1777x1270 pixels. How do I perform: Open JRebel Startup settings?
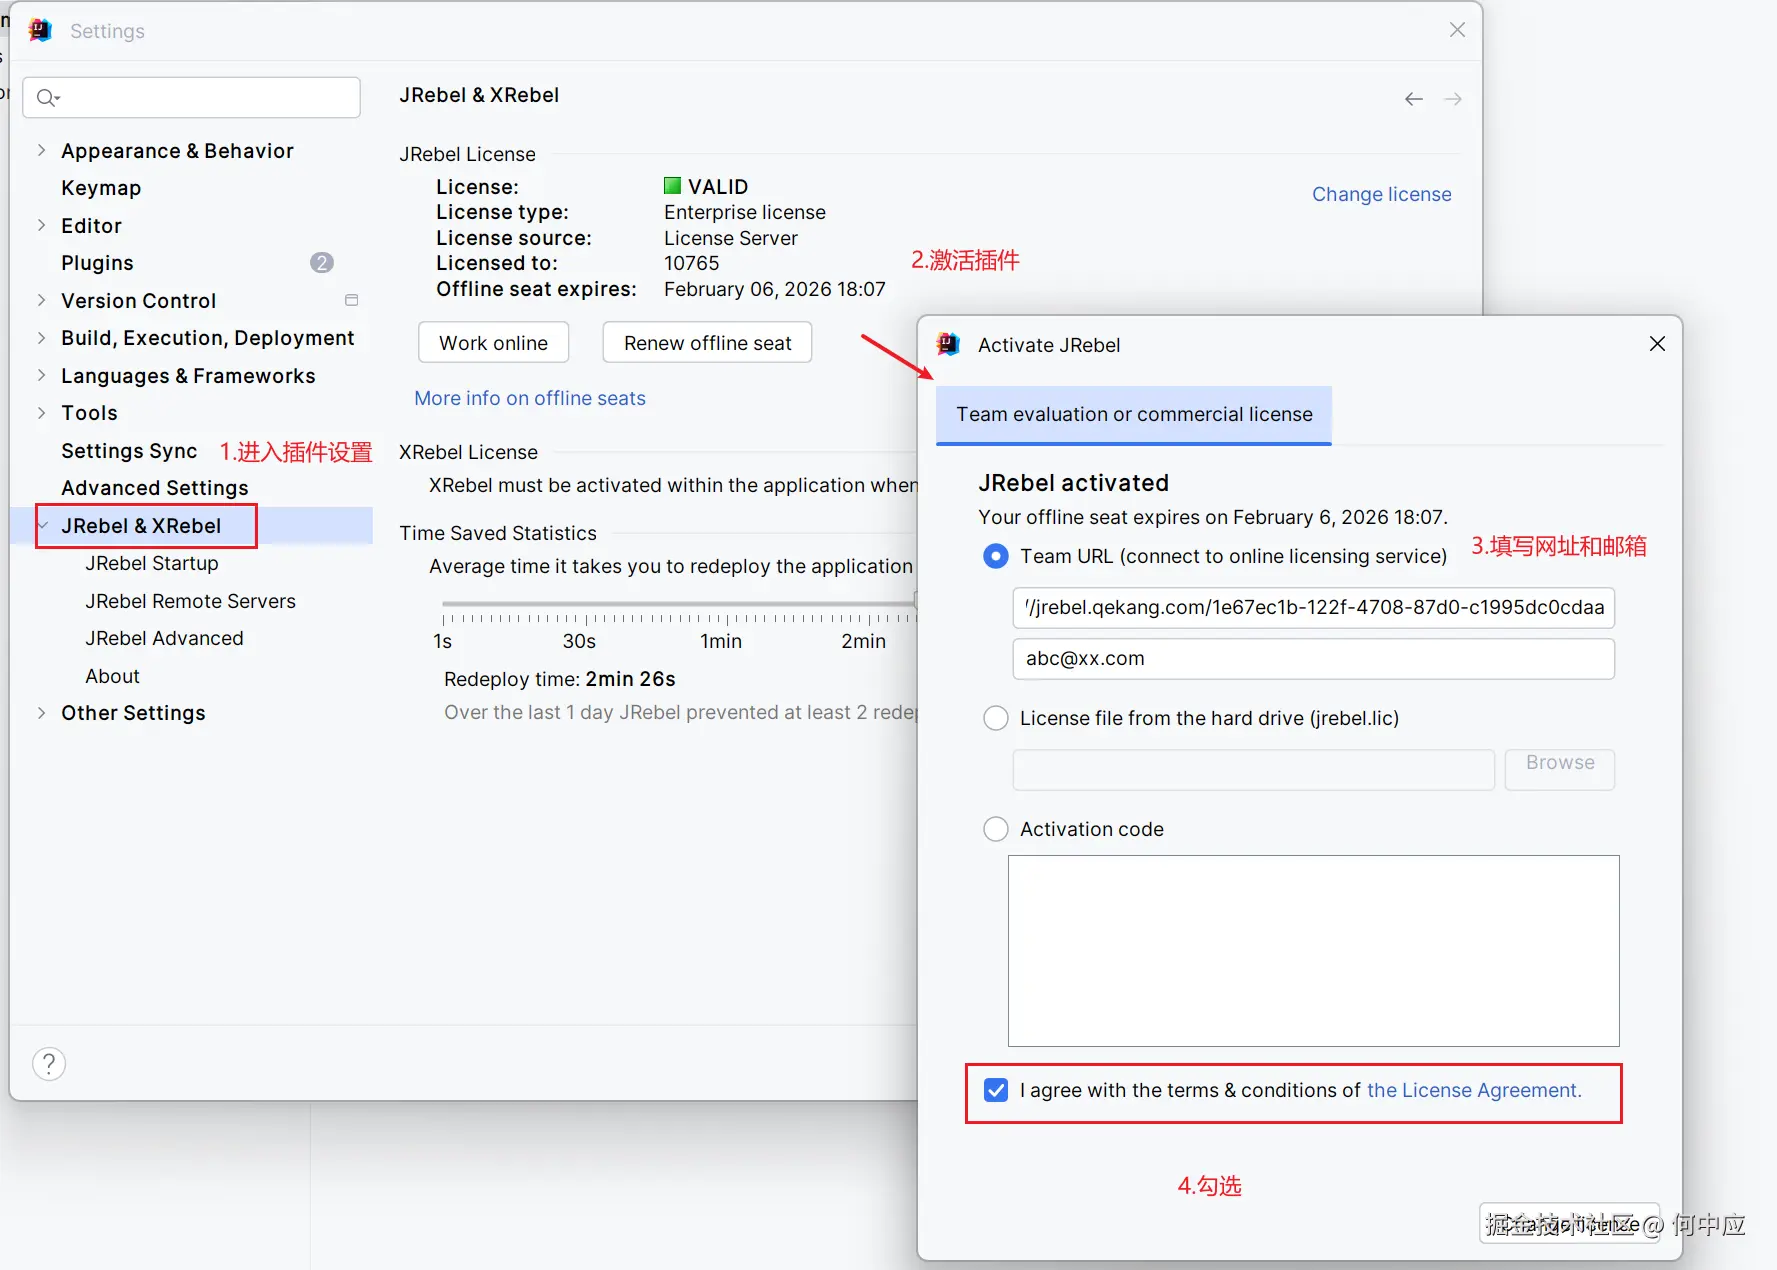tap(152, 563)
